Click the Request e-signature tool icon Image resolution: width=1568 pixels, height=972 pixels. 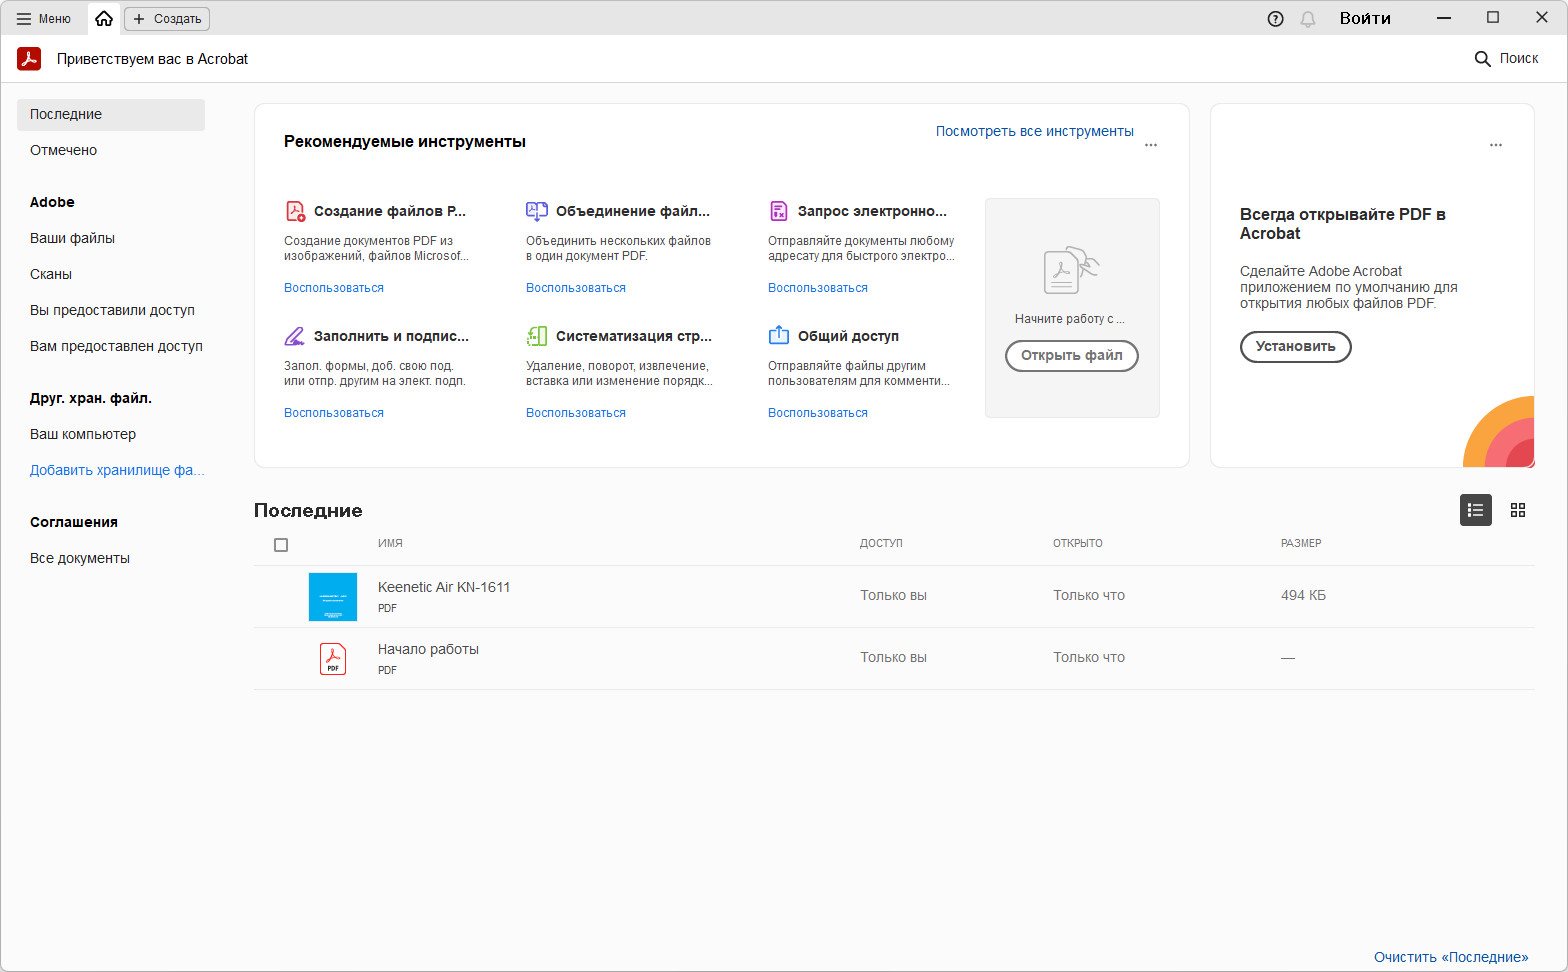779,211
